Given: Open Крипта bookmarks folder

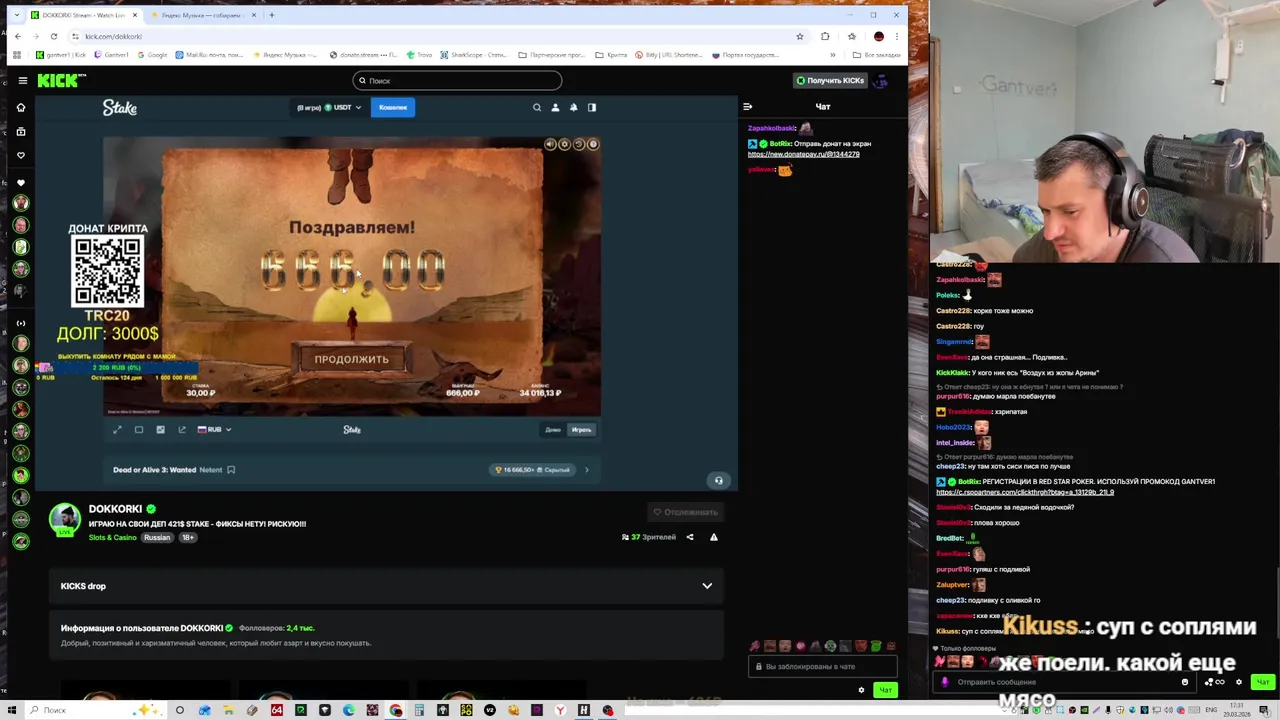Looking at the screenshot, I should point(611,55).
